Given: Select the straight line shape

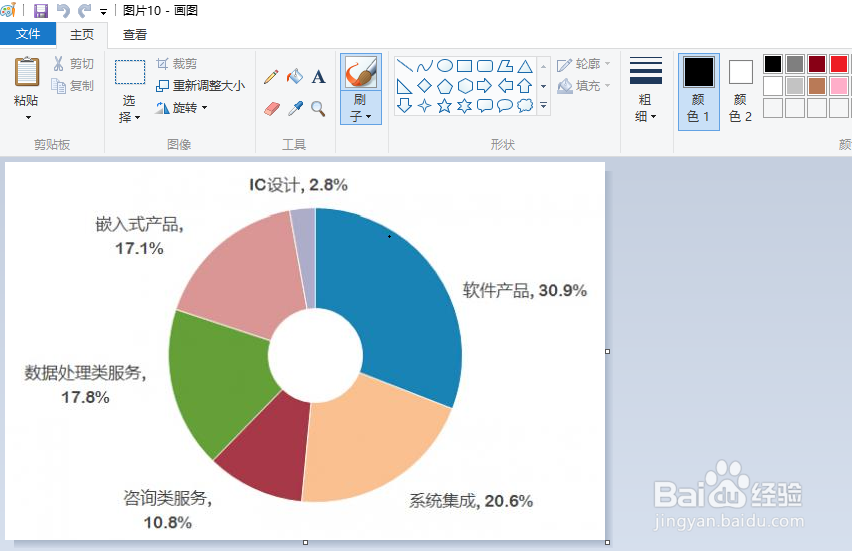Looking at the screenshot, I should click(x=404, y=66).
